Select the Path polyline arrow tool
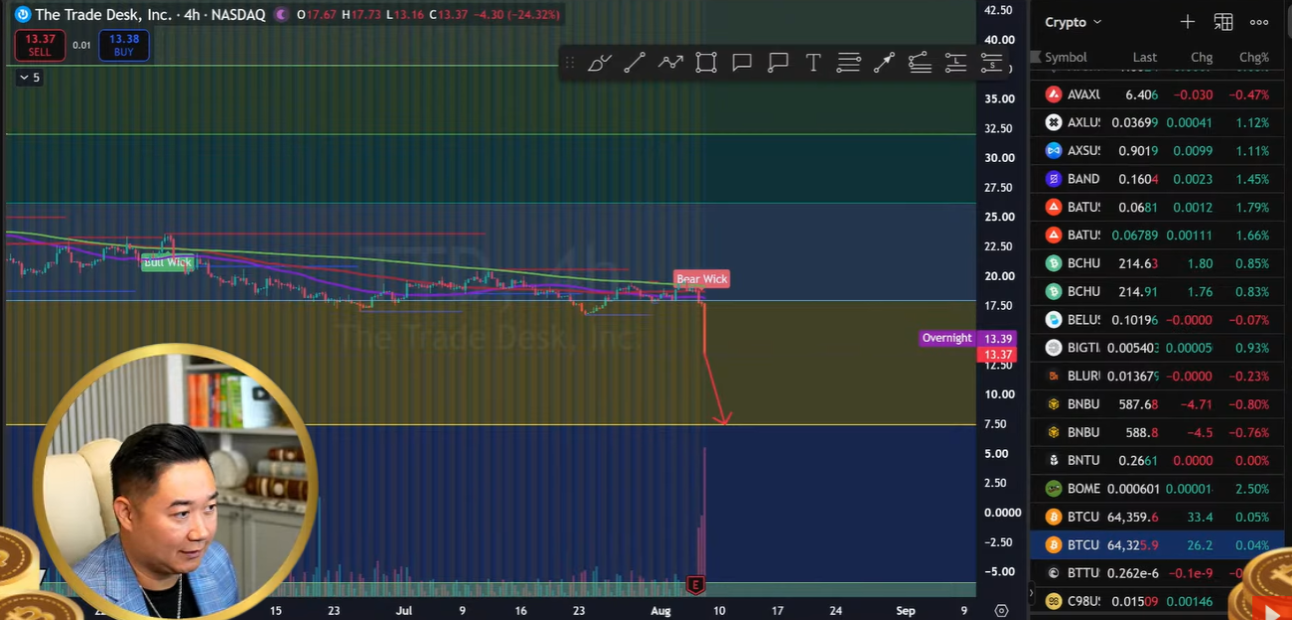The height and width of the screenshot is (620, 1292). tap(670, 63)
